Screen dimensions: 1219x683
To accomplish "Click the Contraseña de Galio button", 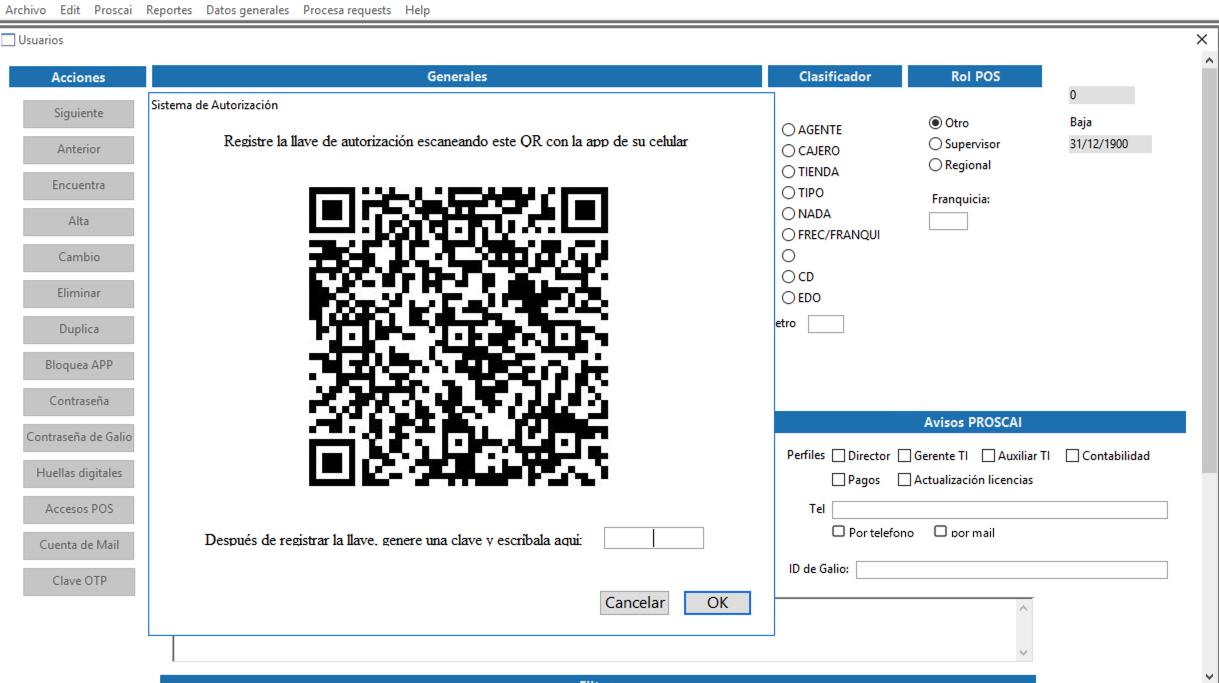I will tap(79, 437).
